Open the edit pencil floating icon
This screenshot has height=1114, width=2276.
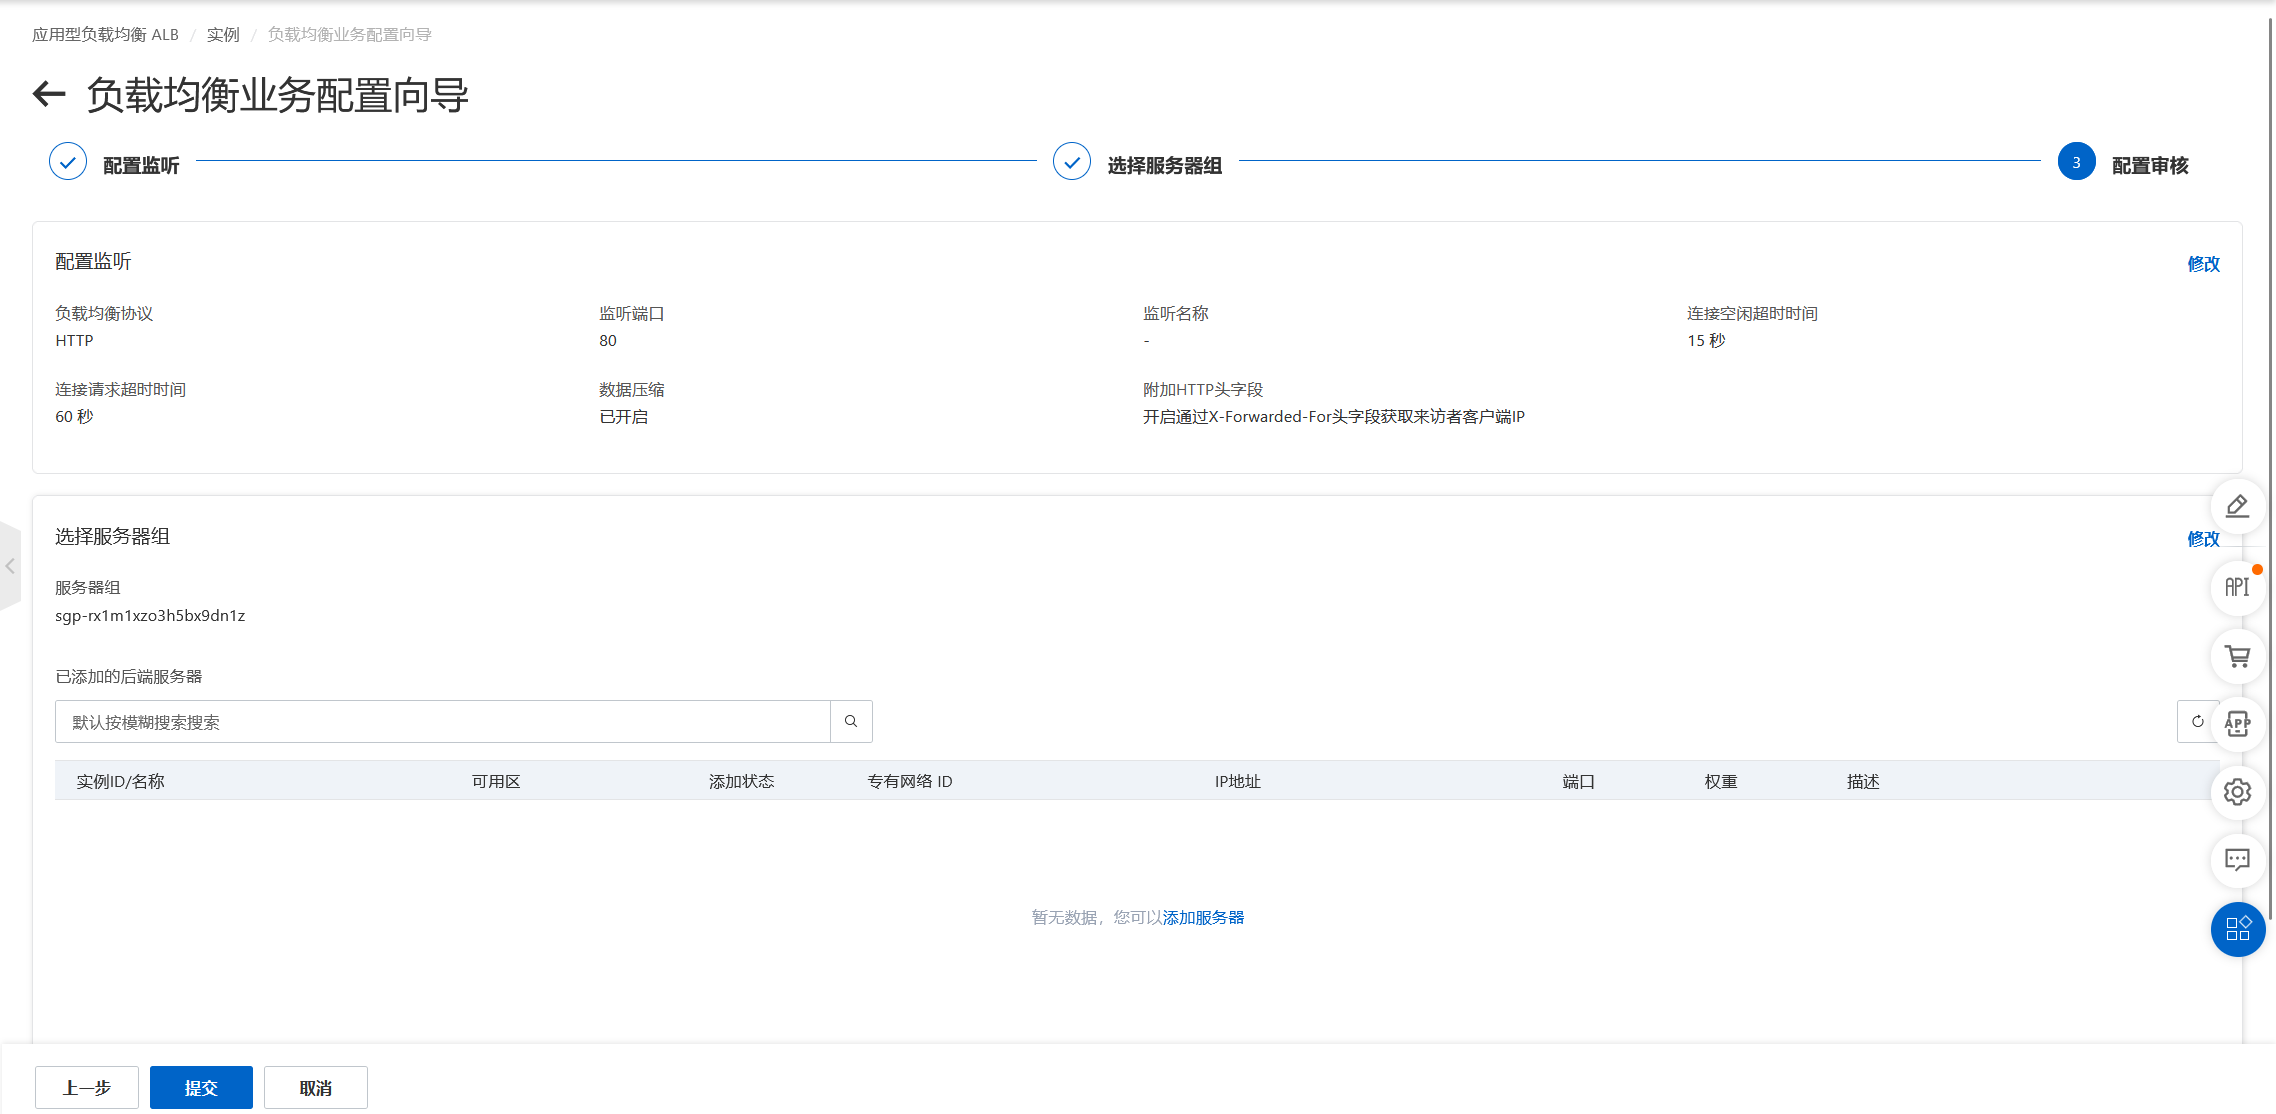click(2237, 507)
